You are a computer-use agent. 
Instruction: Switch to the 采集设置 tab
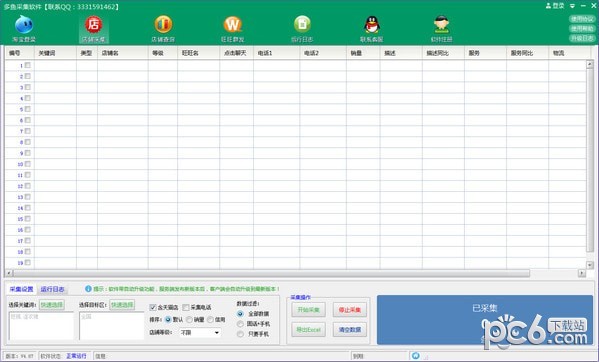click(21, 289)
